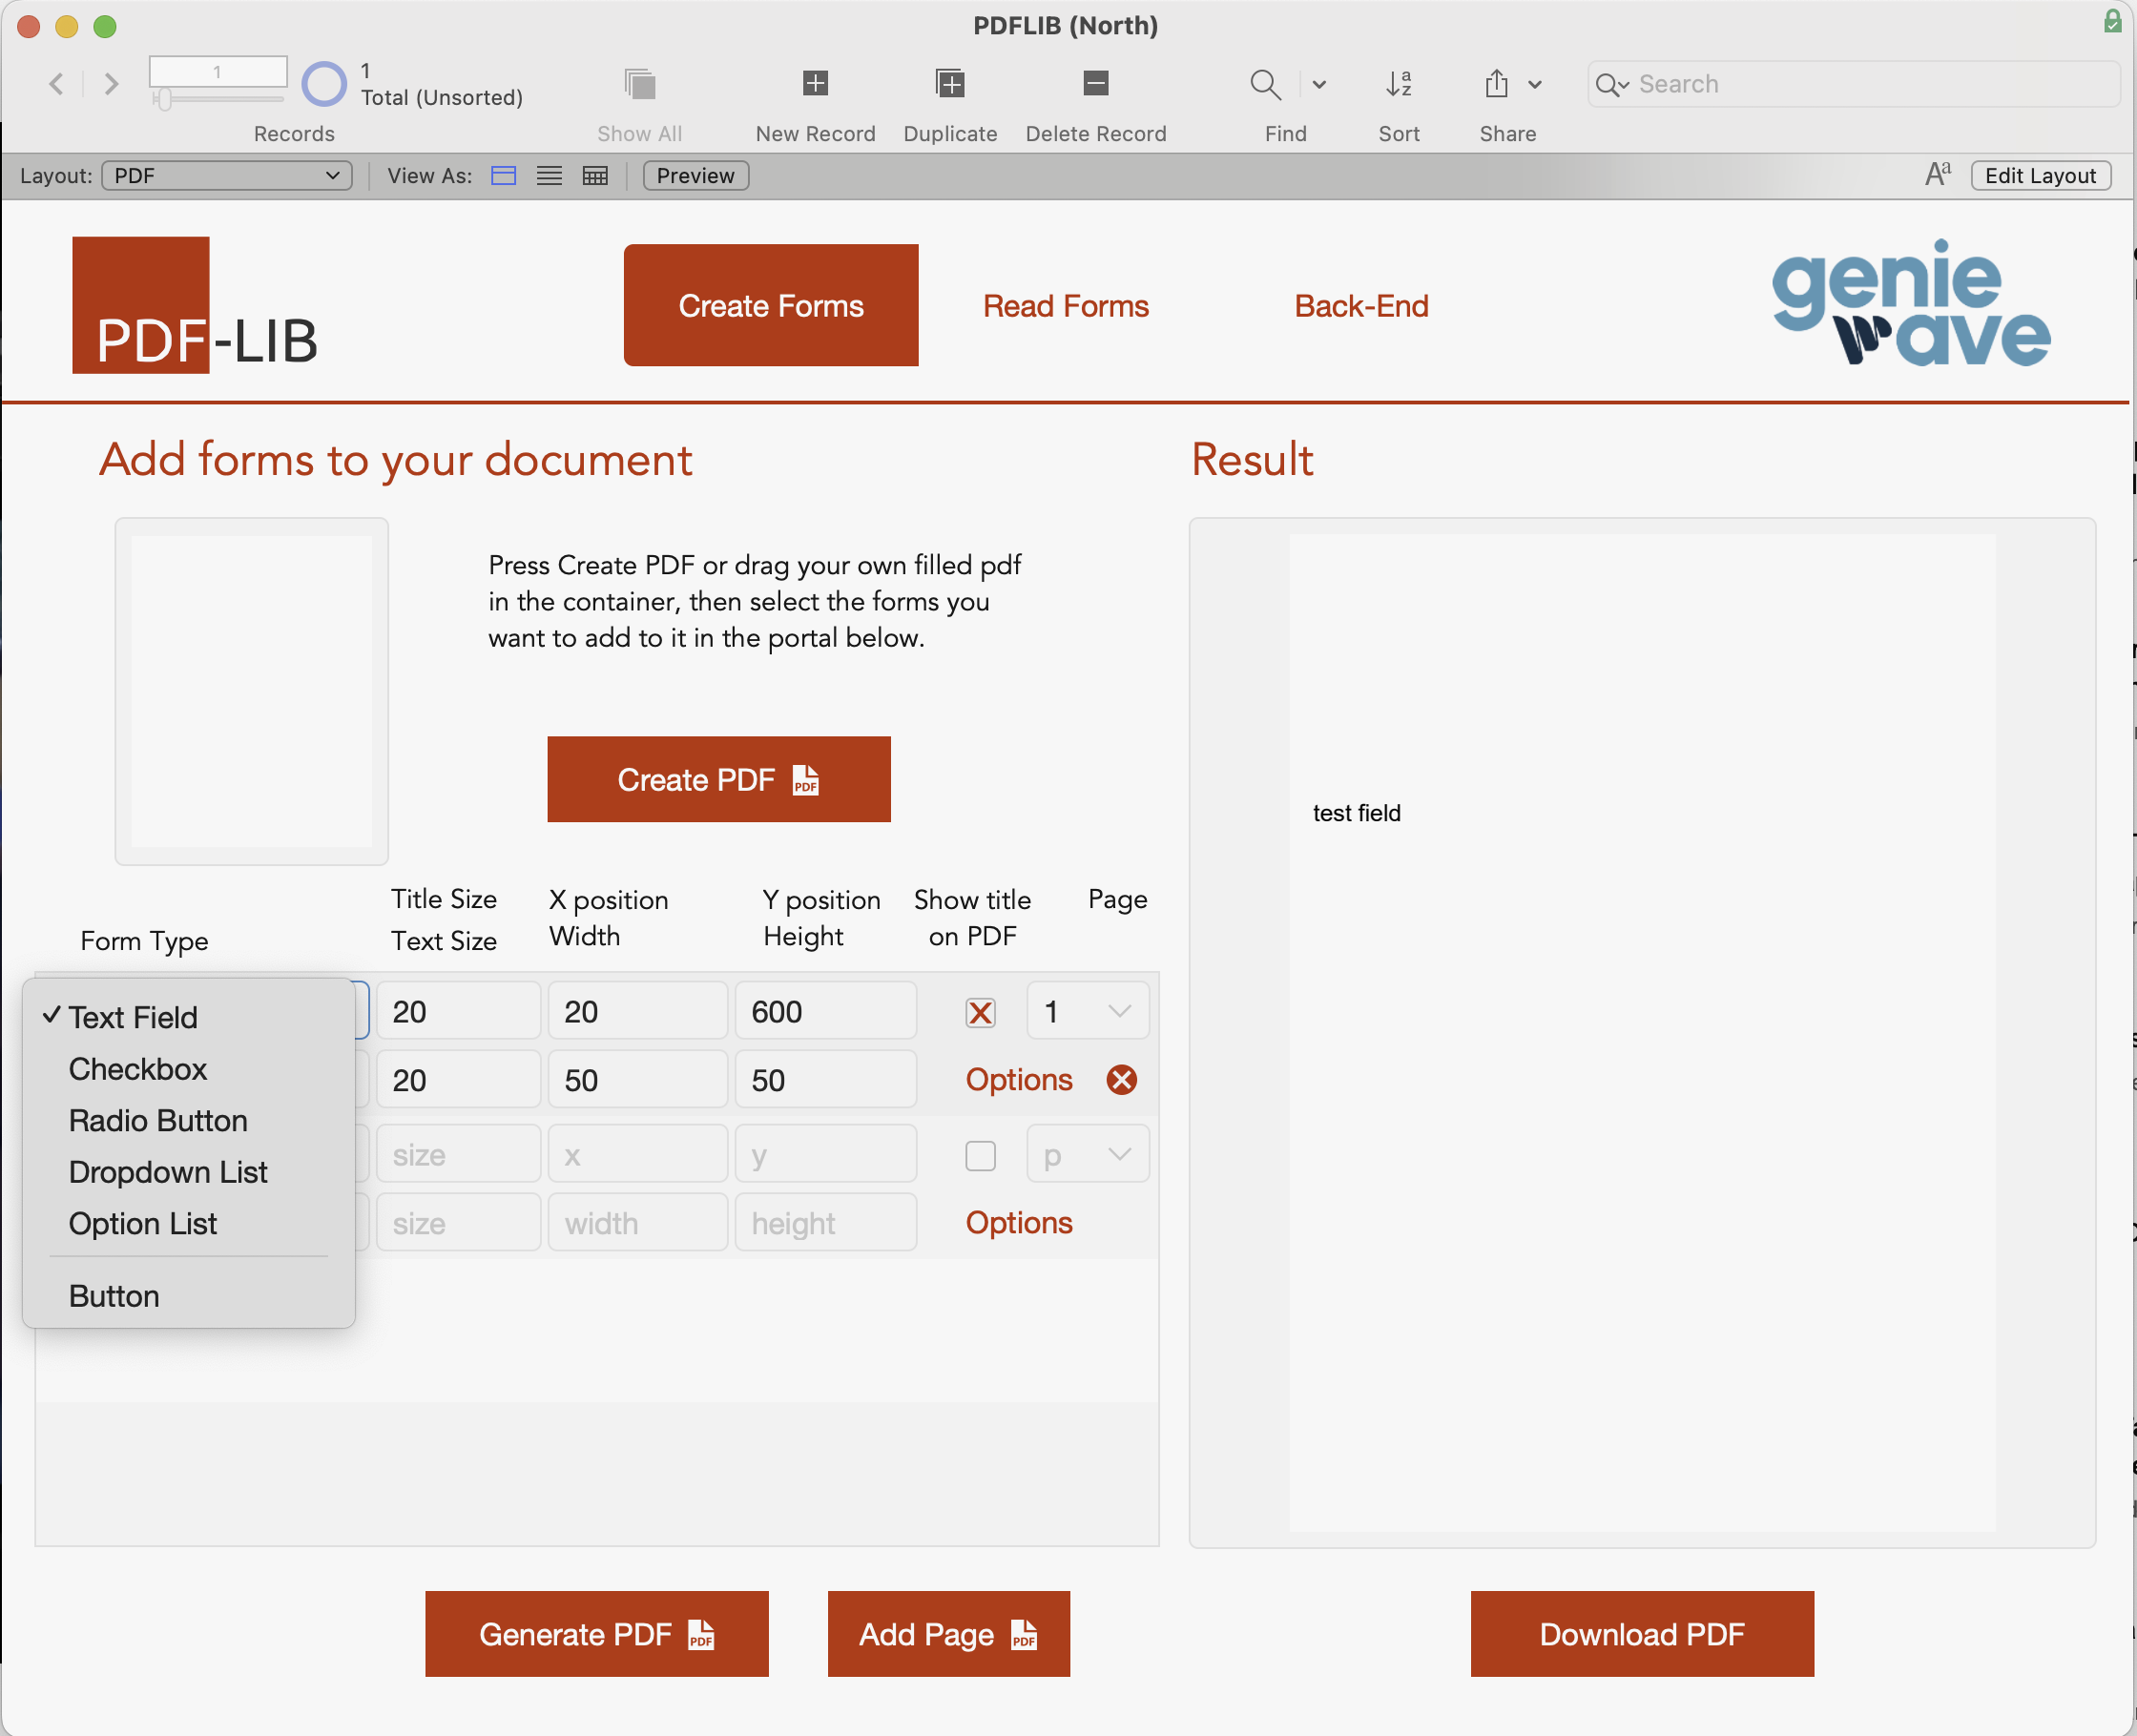Choose Checkbox form type

coord(188,1069)
